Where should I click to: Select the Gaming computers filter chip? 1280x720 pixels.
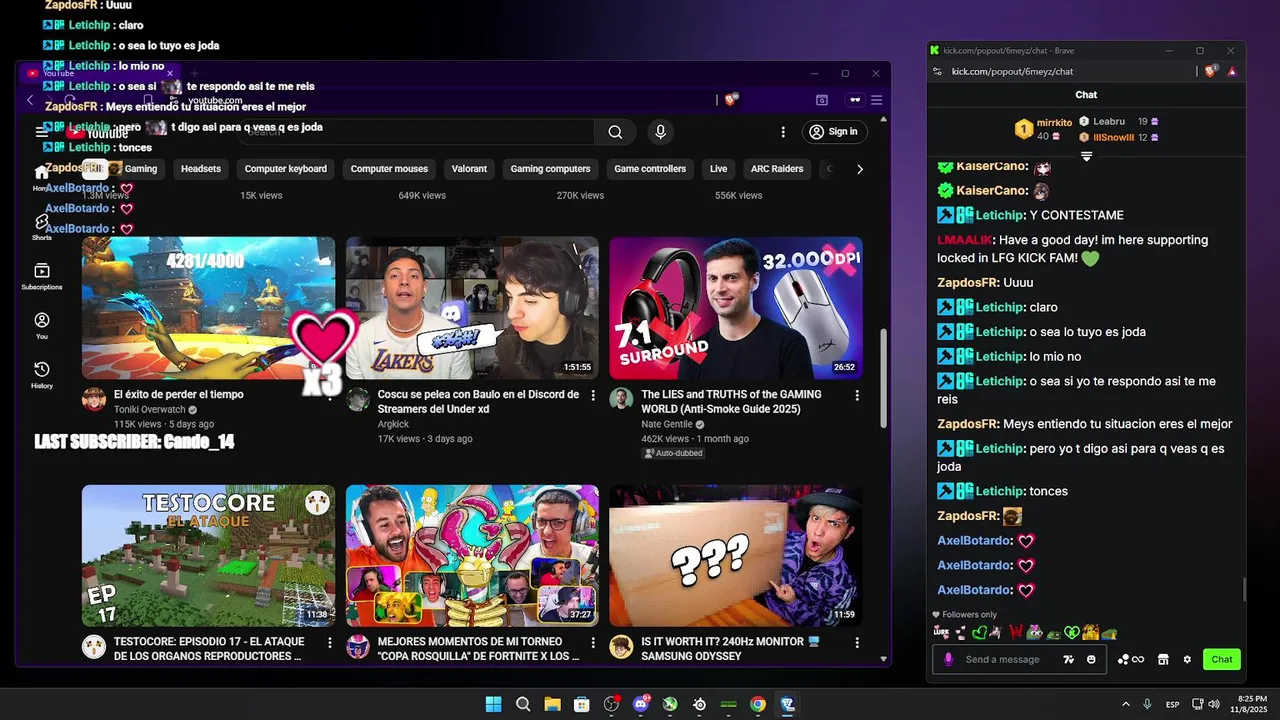pyautogui.click(x=551, y=169)
